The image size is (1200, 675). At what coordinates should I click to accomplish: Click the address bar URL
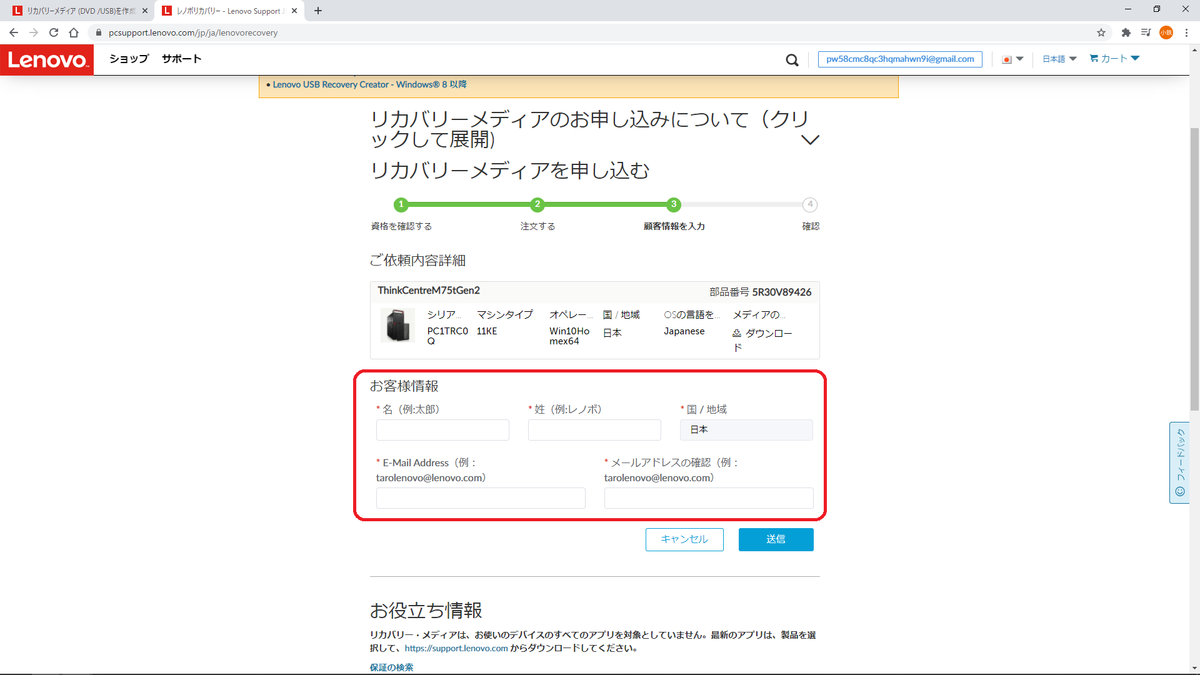coord(193,32)
